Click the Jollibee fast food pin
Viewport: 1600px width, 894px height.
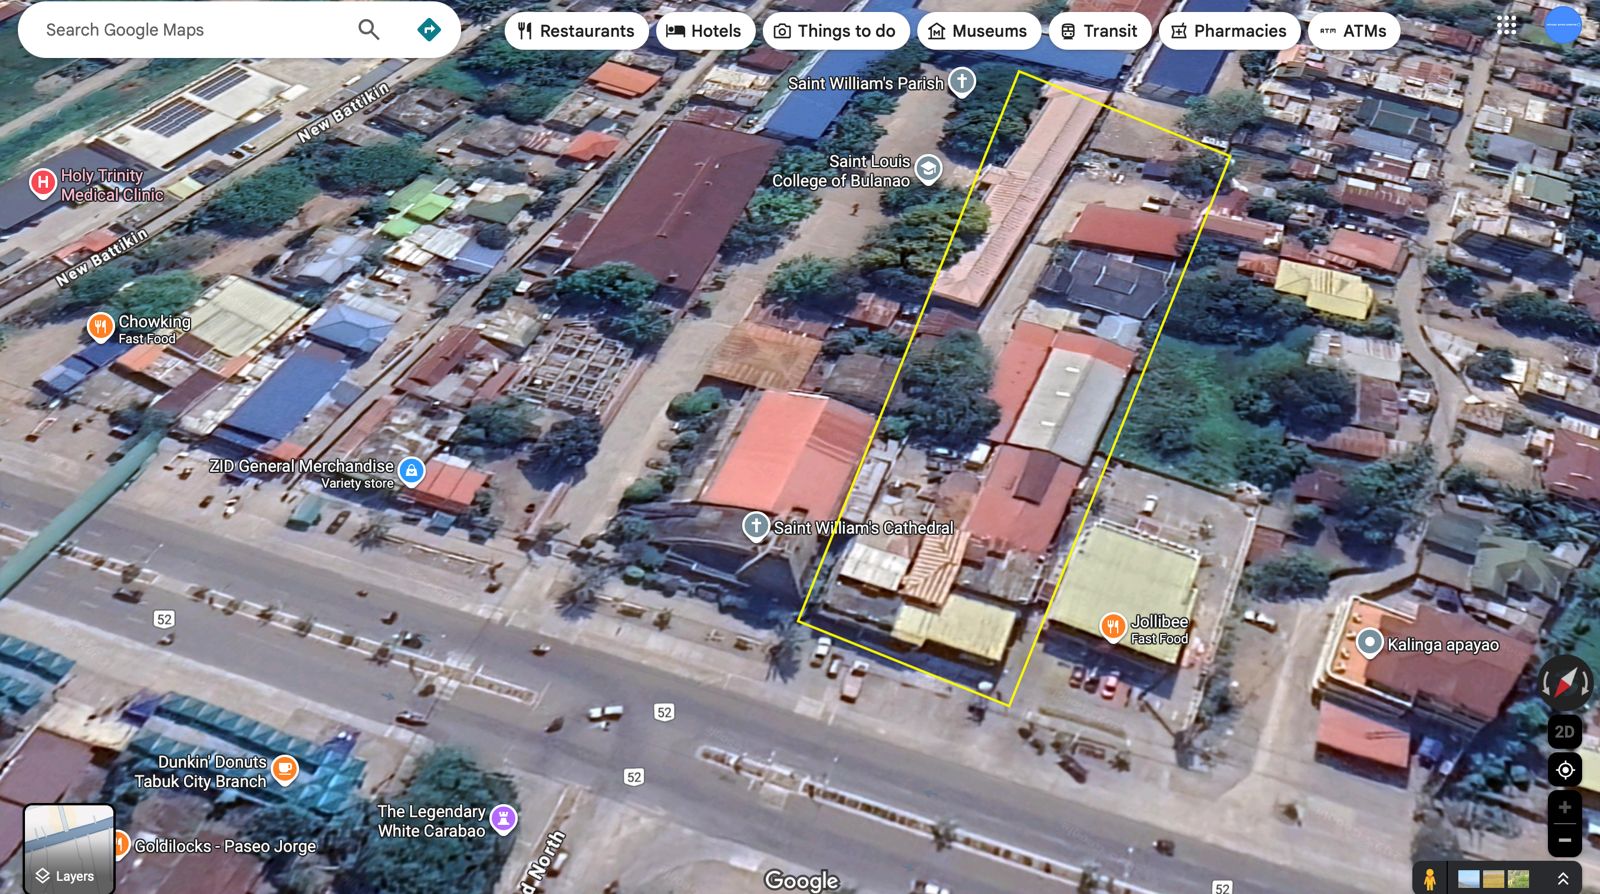click(1113, 627)
